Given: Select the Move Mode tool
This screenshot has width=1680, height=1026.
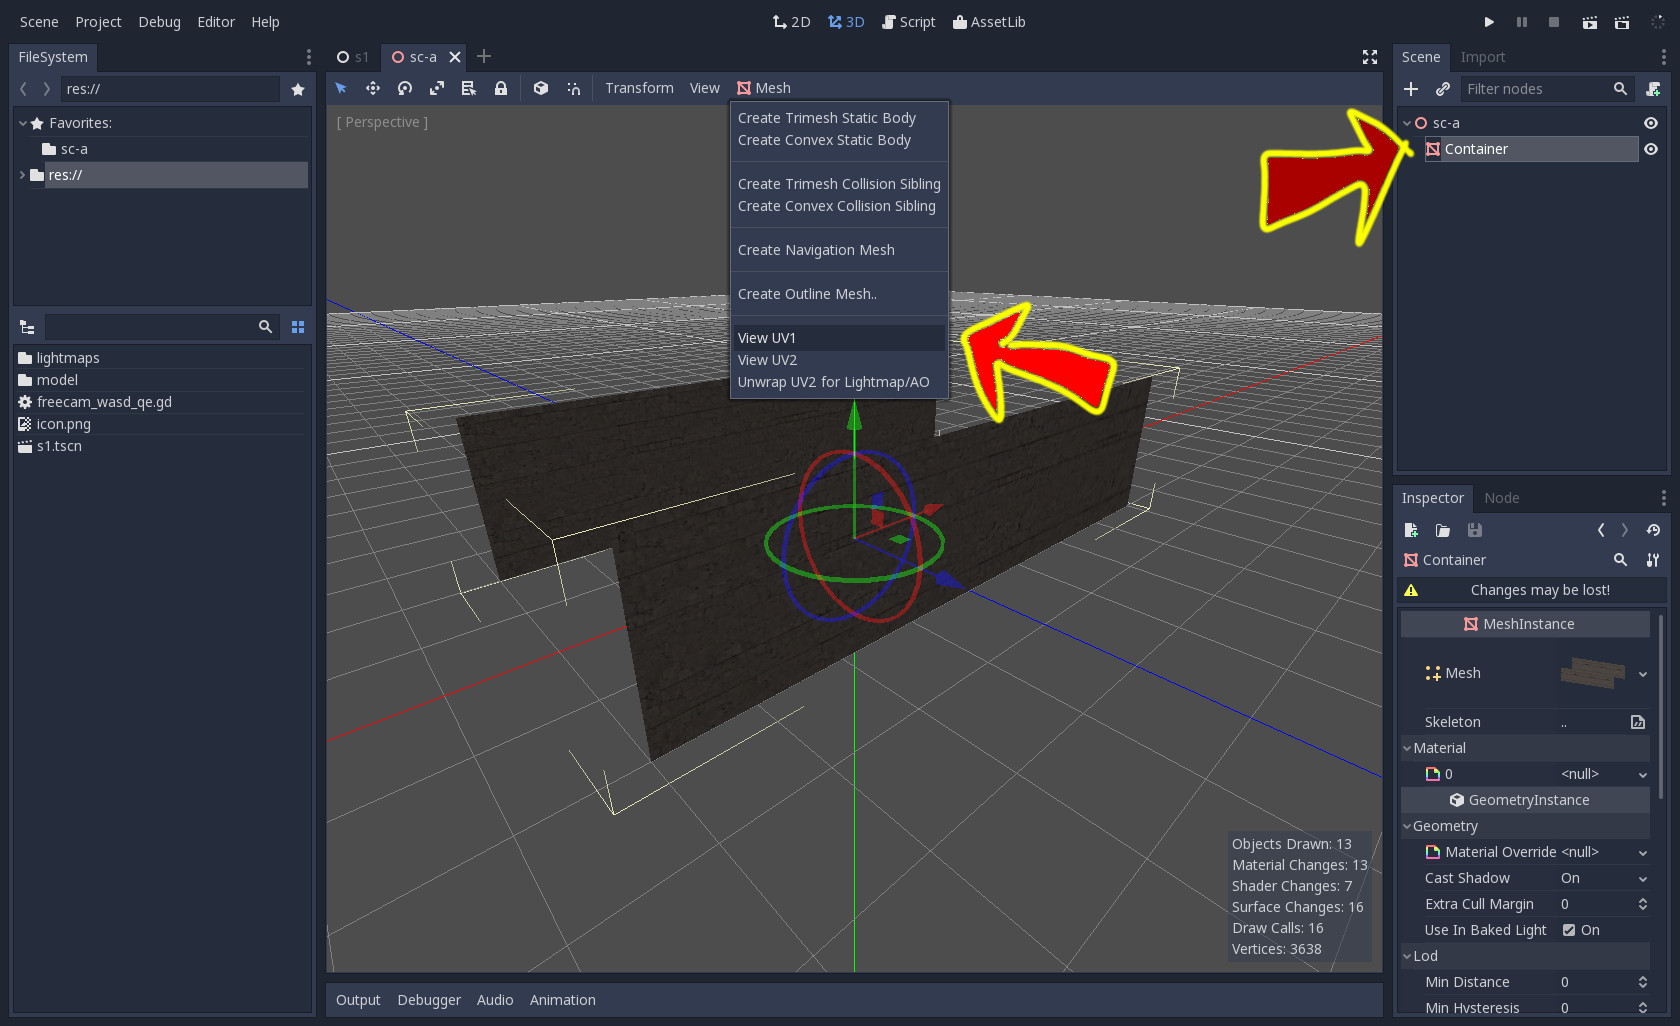Looking at the screenshot, I should coord(373,88).
